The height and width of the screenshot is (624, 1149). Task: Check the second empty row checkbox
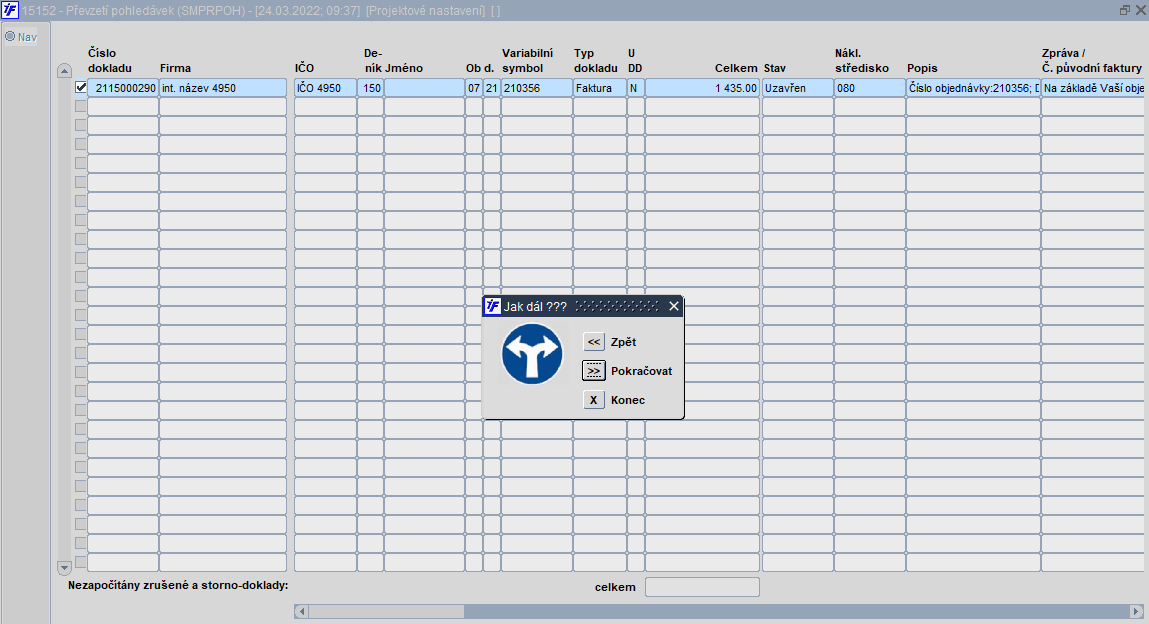(81, 125)
